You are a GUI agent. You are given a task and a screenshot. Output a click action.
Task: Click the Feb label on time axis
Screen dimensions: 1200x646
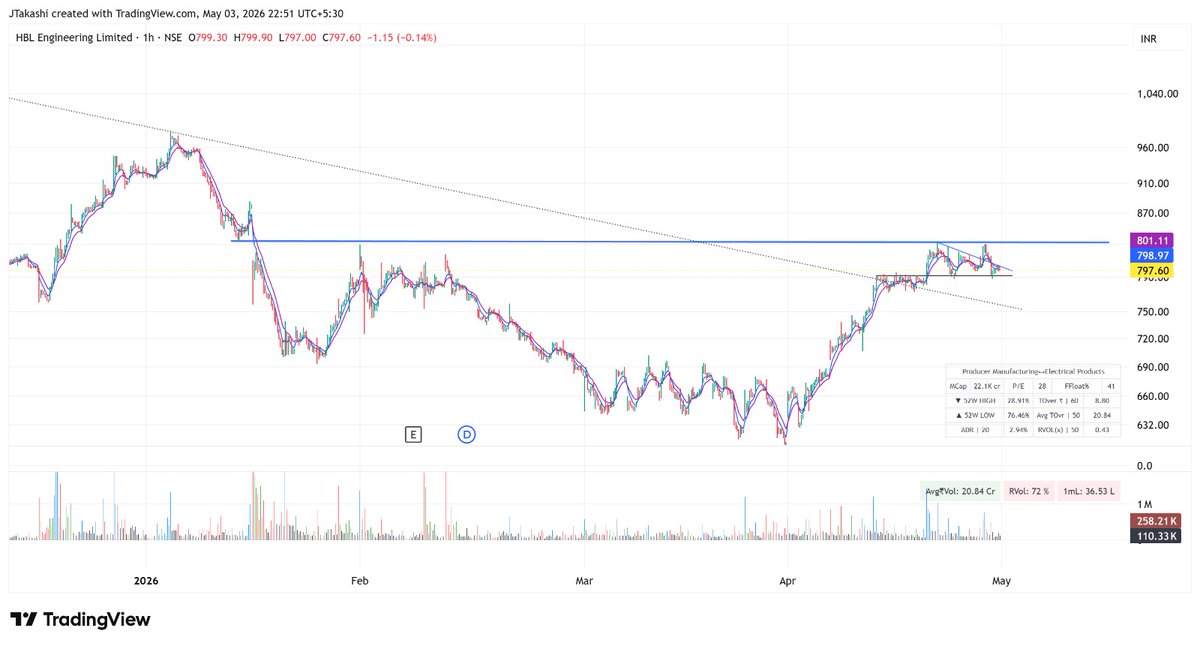(x=360, y=580)
